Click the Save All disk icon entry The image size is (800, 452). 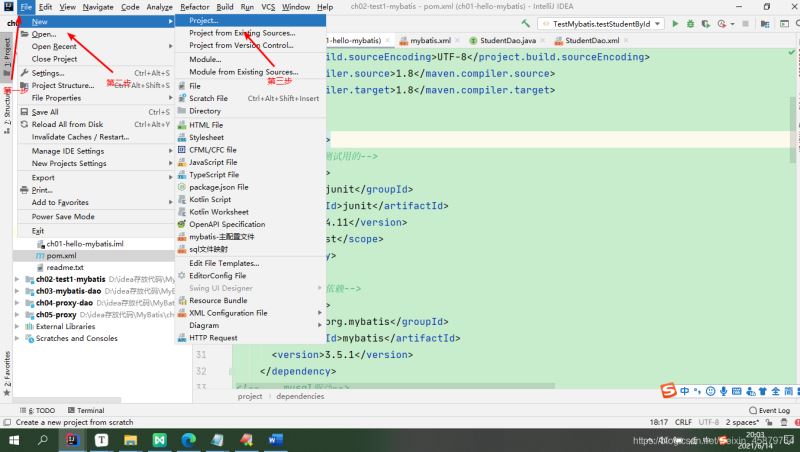pyautogui.click(x=95, y=112)
